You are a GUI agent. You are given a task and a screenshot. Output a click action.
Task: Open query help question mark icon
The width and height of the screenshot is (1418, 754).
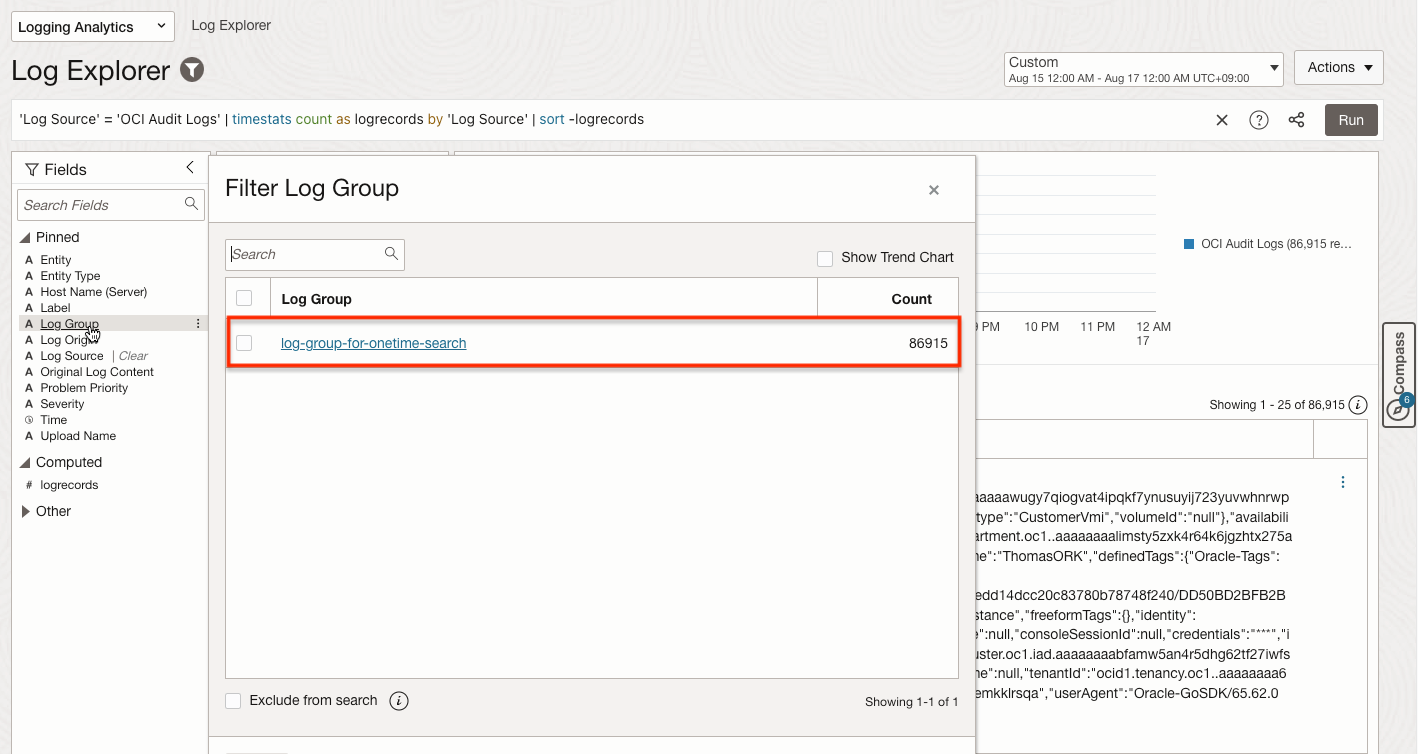[1259, 120]
